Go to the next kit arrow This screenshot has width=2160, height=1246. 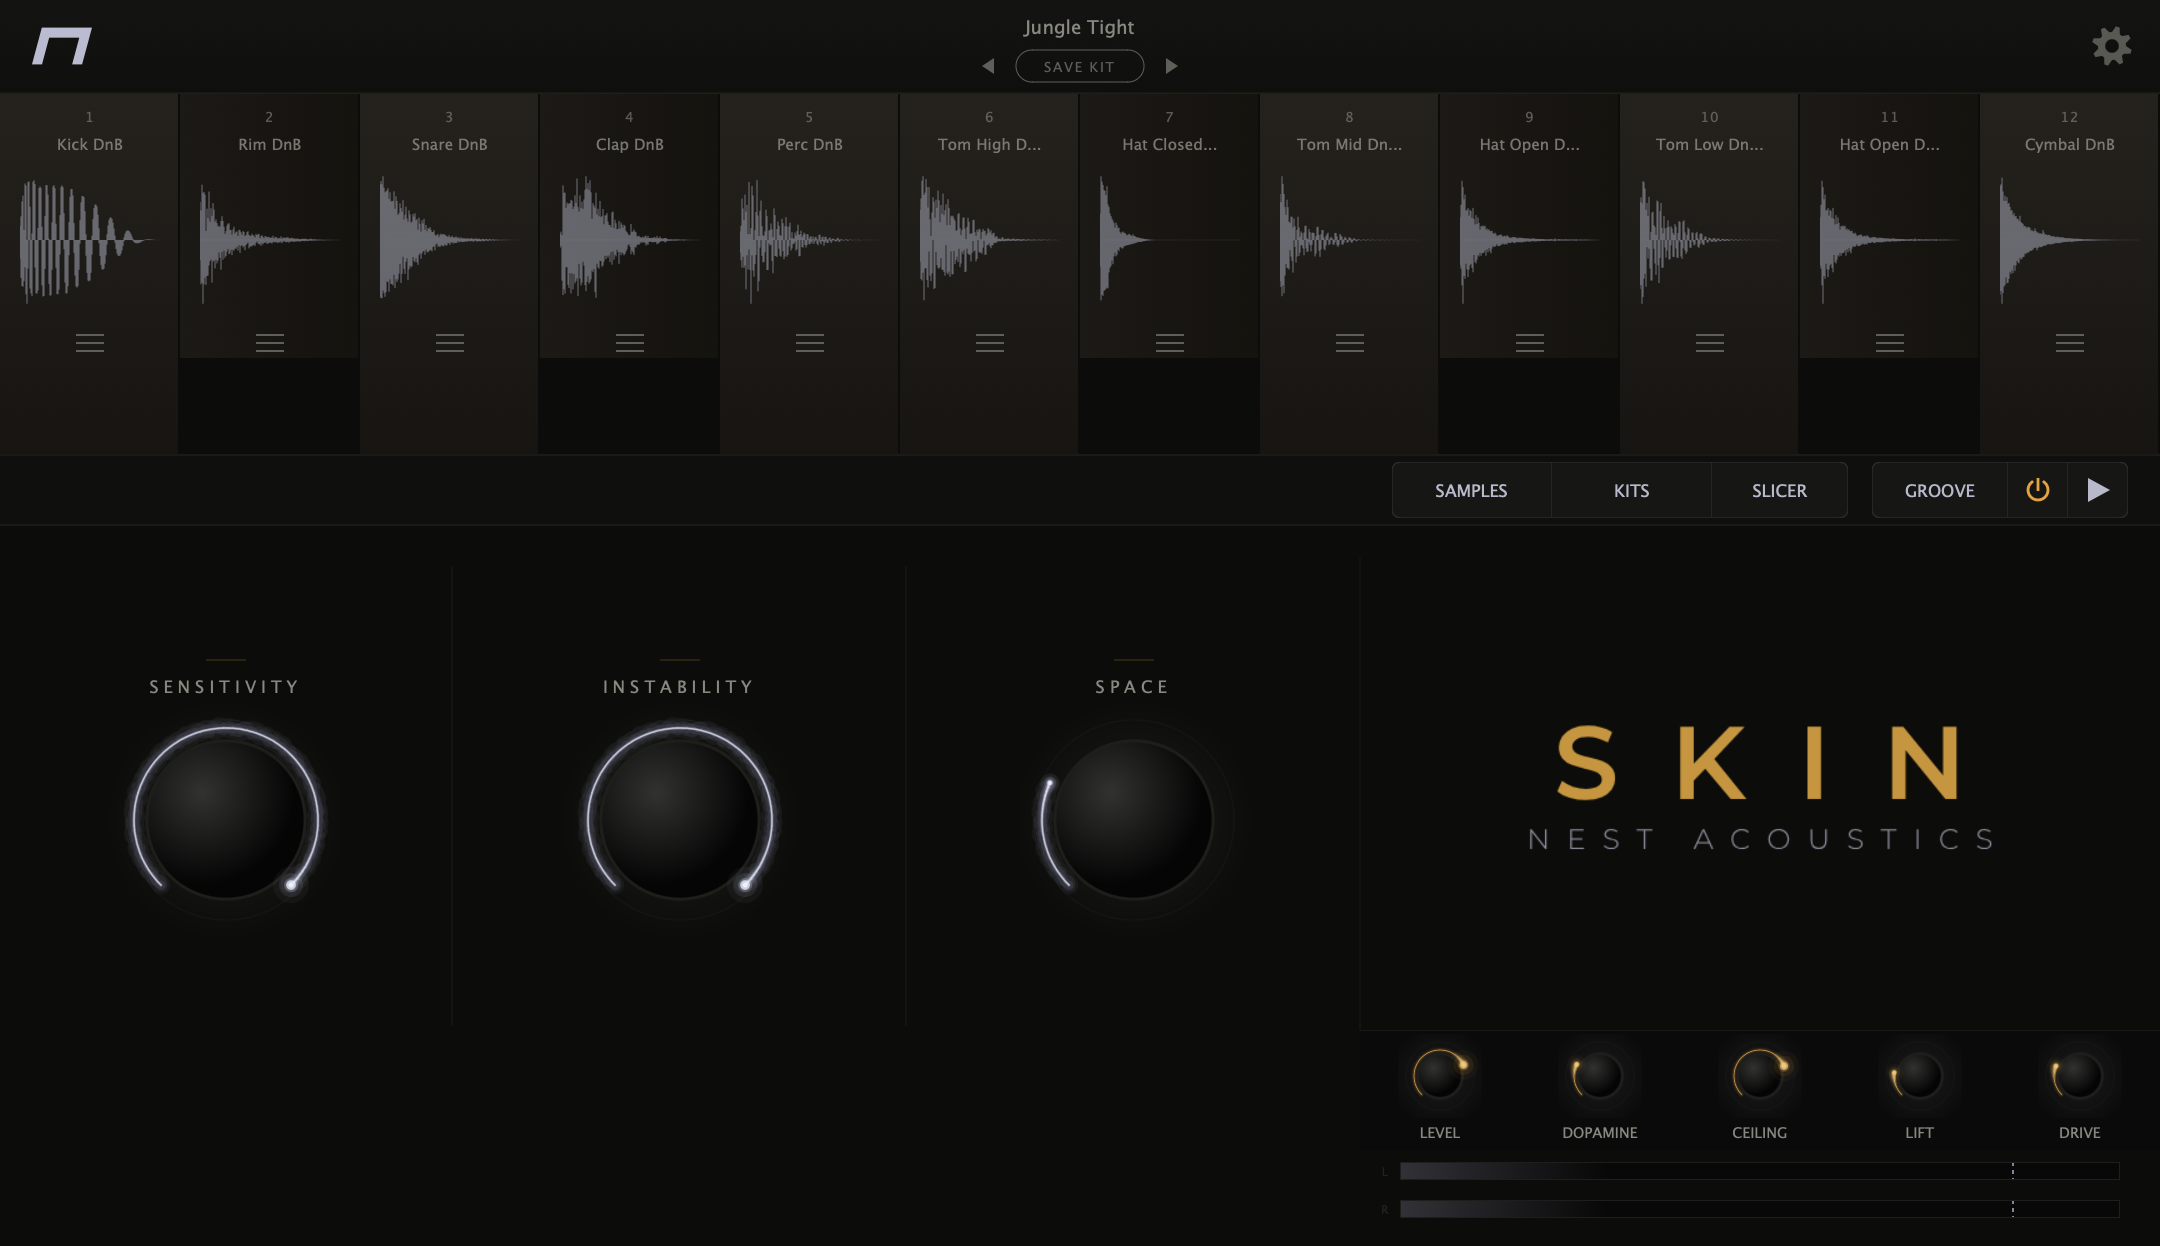[1171, 66]
